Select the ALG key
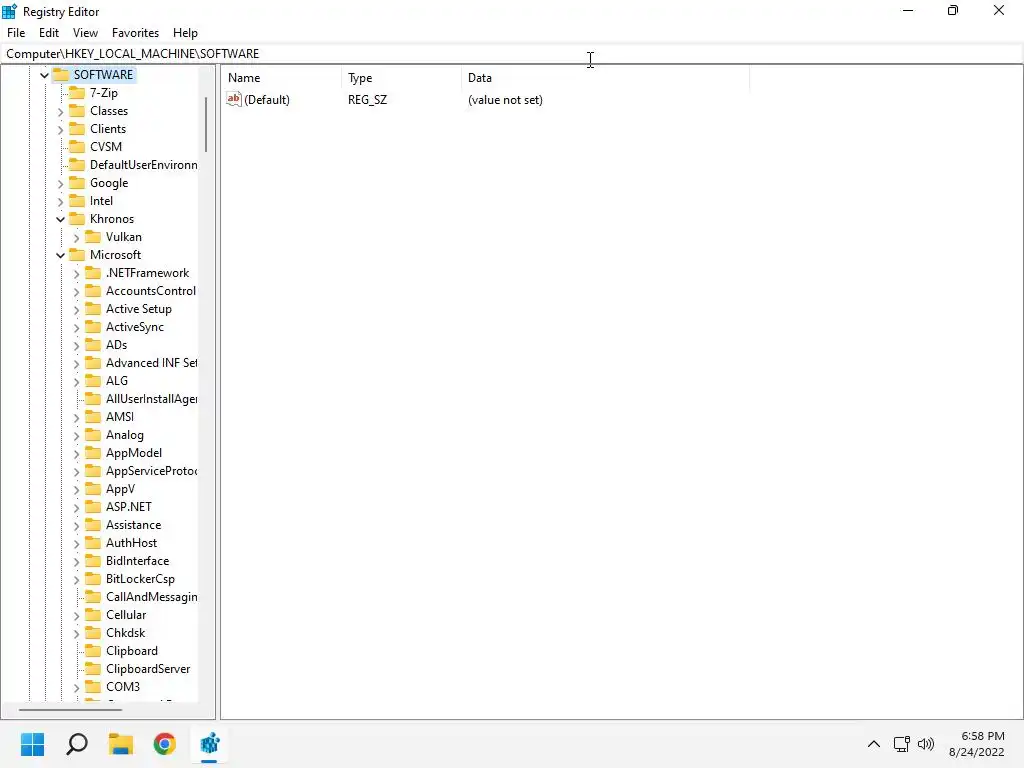This screenshot has height=768, width=1024. [117, 381]
